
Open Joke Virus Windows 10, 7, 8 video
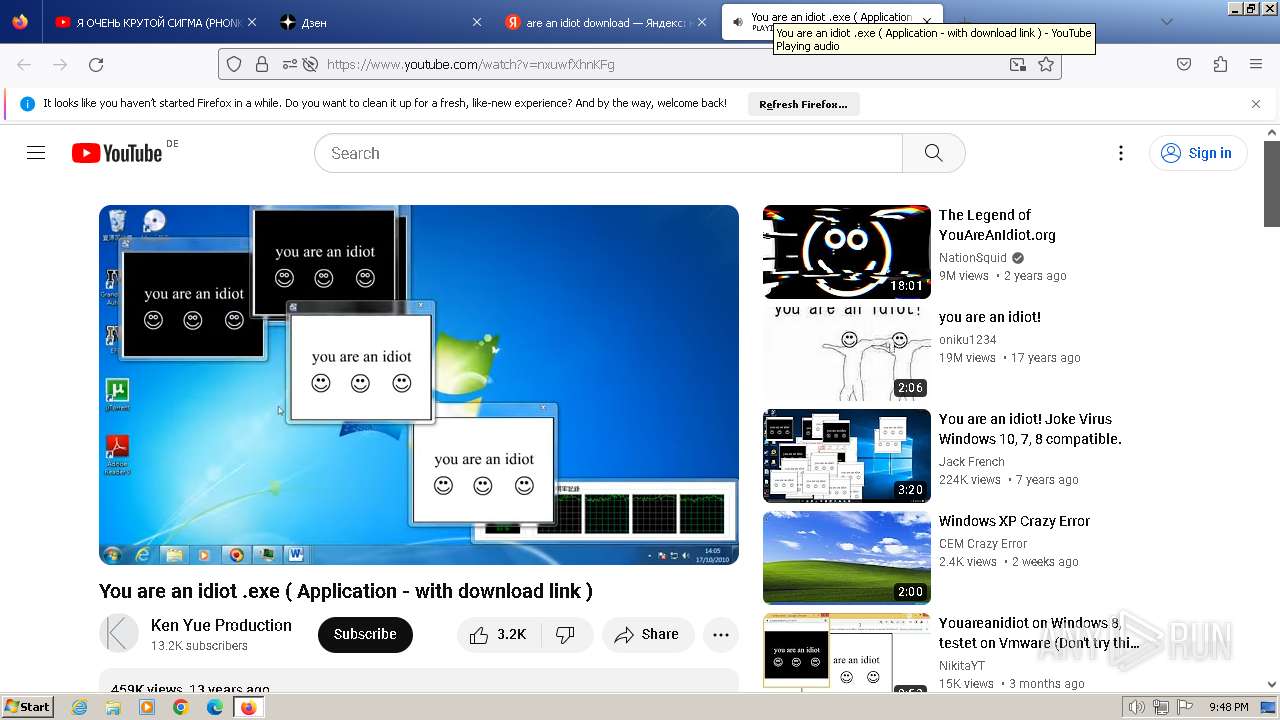point(1030,429)
